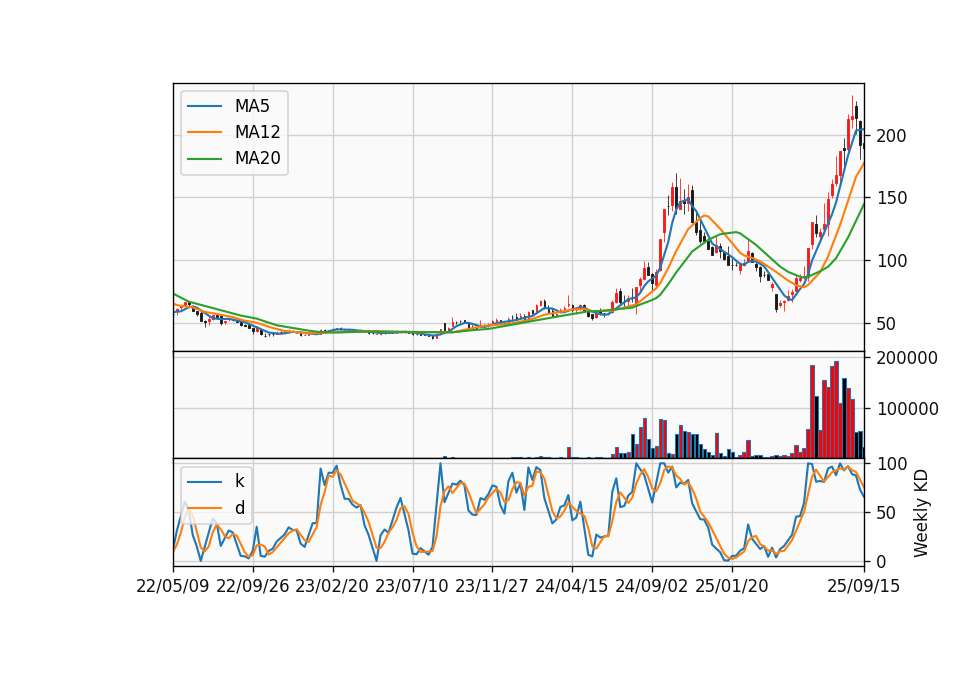Click the d legend label in KD panel
Viewport: 960px width, 690px height.
239,508
